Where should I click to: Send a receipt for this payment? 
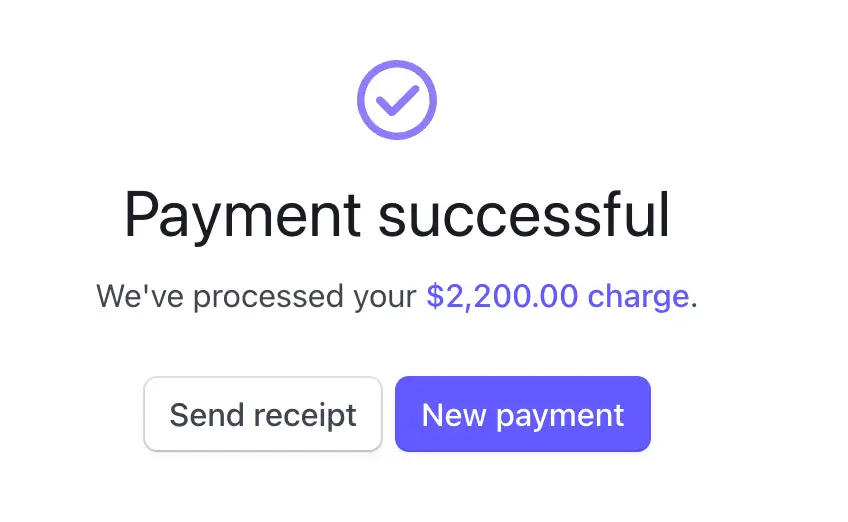click(263, 414)
